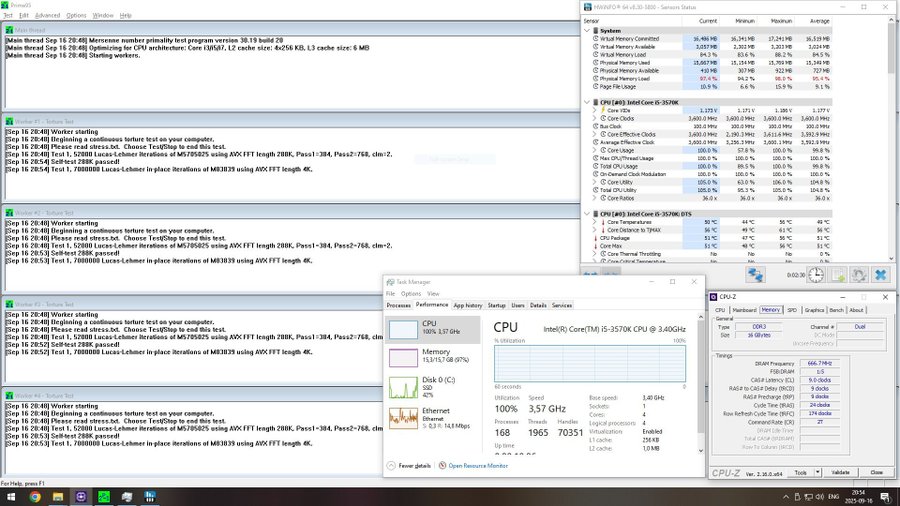Click blue X icon in HWiNFO toolbar
This screenshot has height=506, width=900.
(880, 275)
